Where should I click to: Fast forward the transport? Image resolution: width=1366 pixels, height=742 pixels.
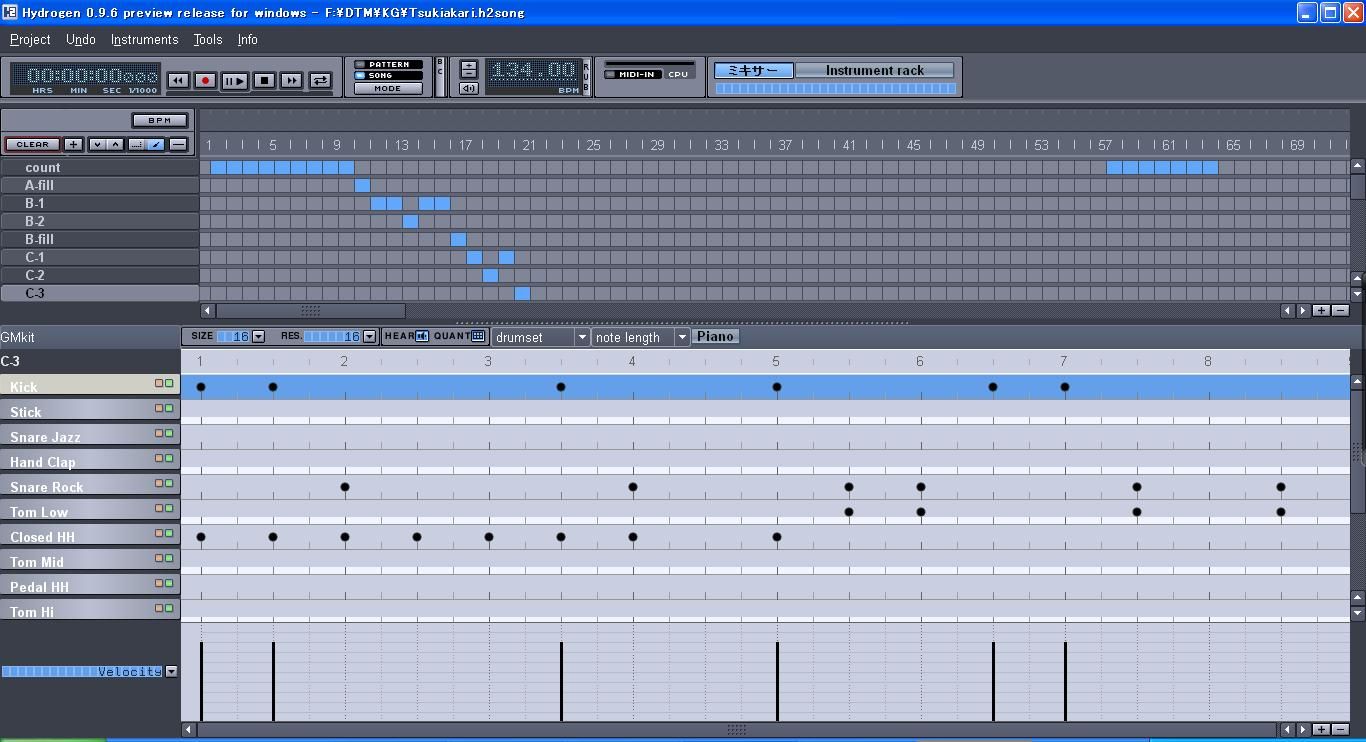[x=292, y=80]
